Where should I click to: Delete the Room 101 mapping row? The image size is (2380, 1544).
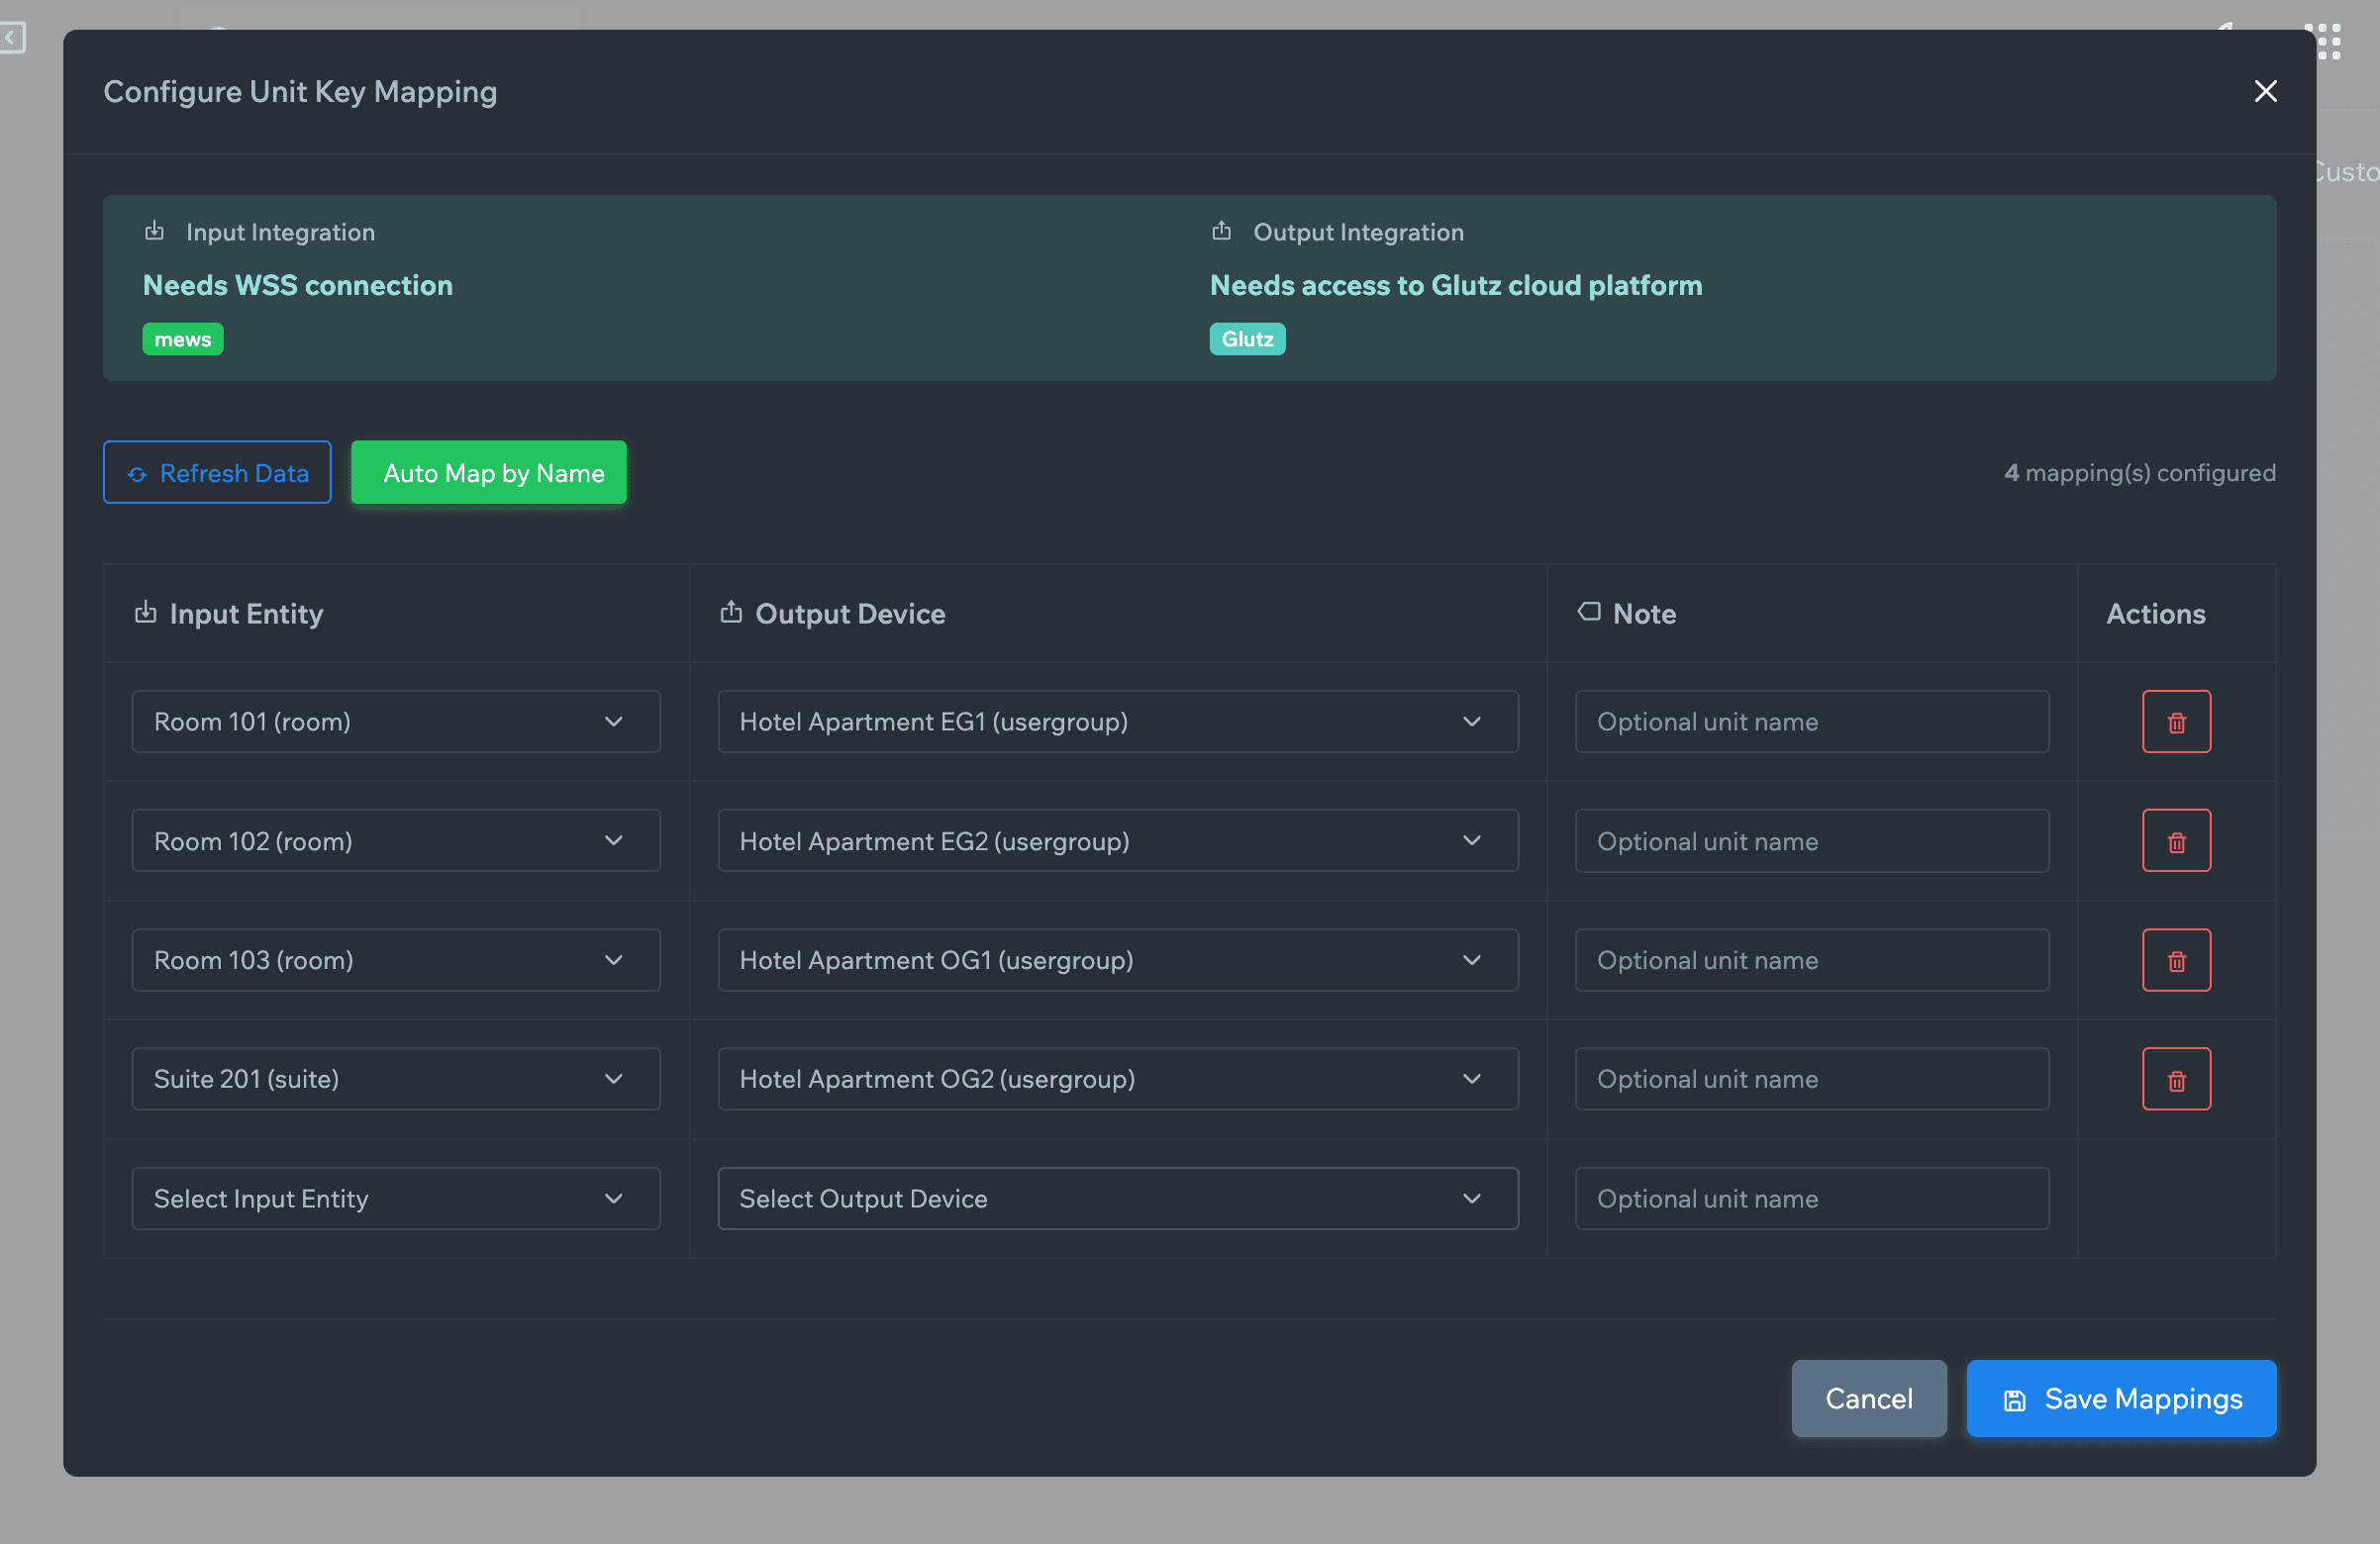pos(2175,721)
